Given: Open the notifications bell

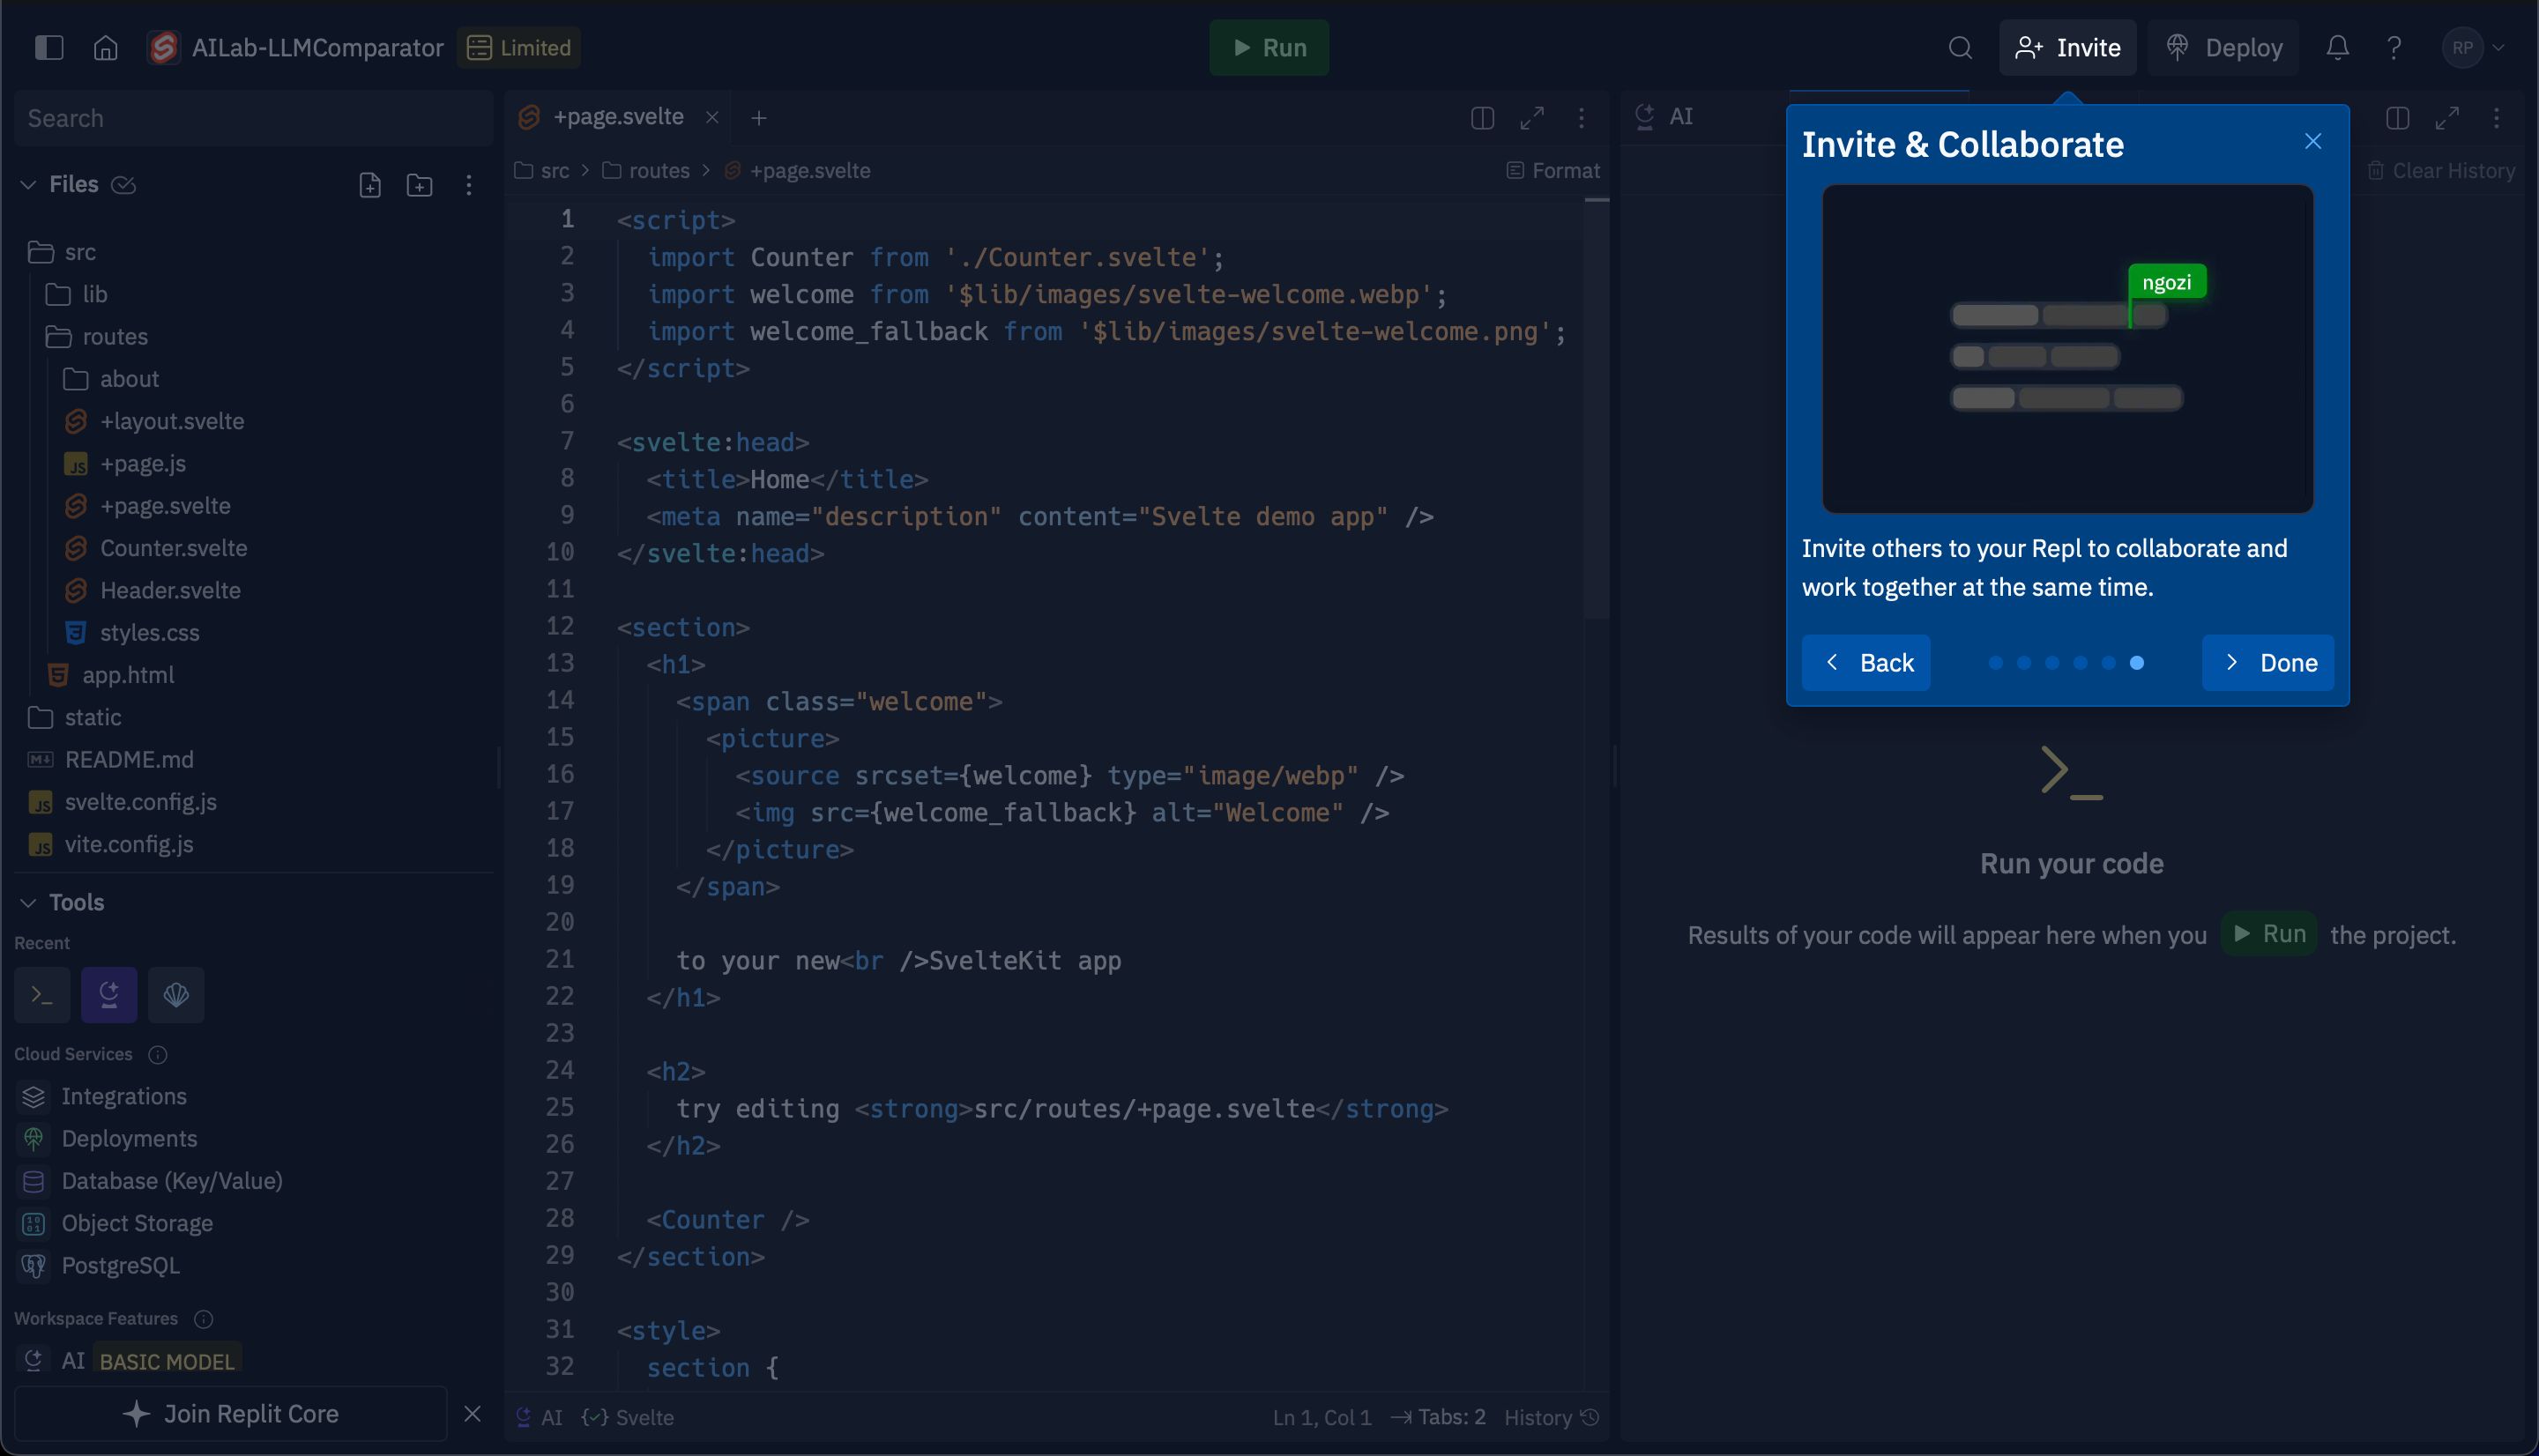Looking at the screenshot, I should 2337,47.
